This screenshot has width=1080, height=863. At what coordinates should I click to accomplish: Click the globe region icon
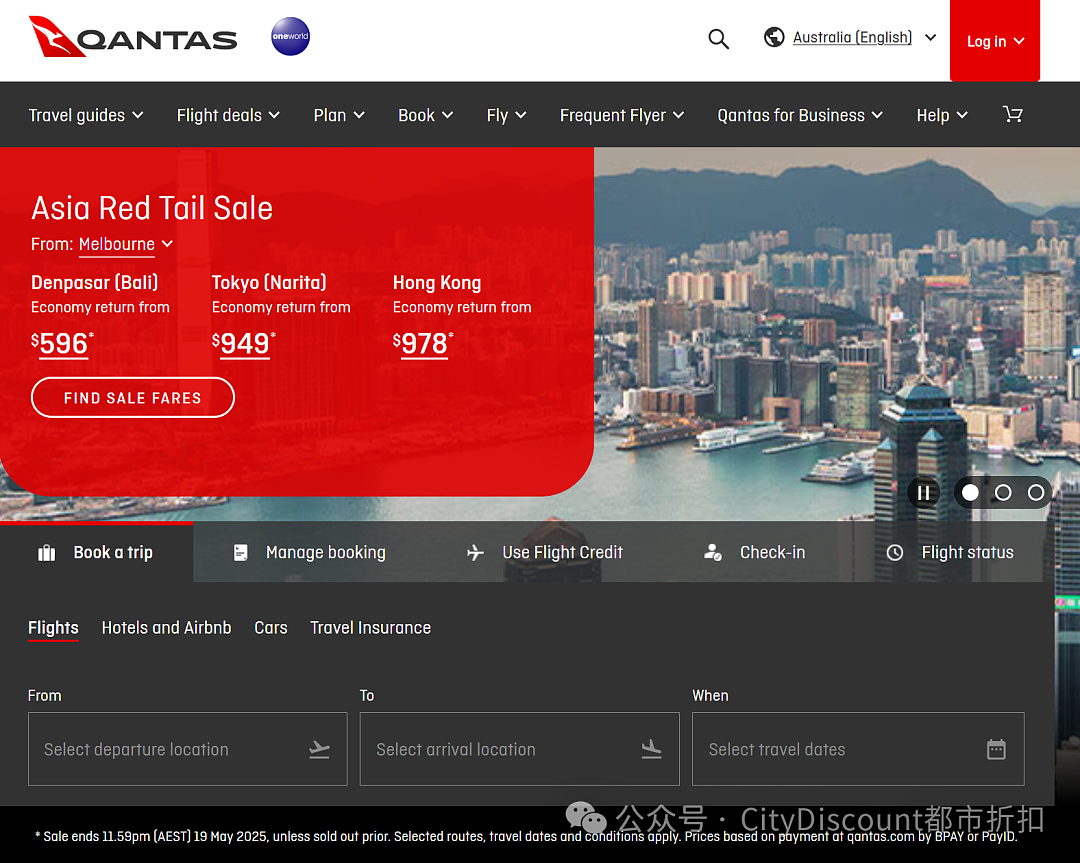click(x=774, y=37)
